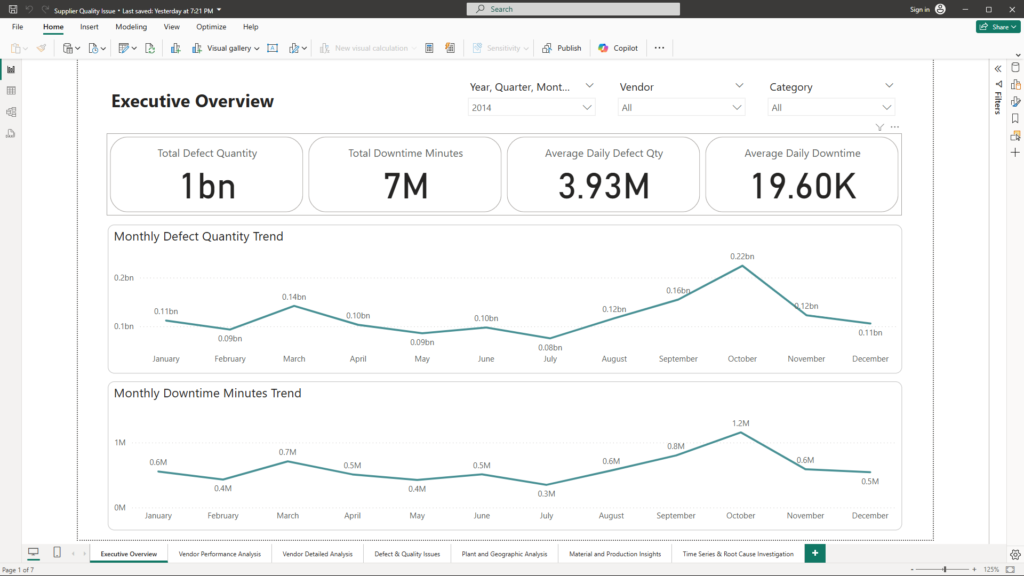
Task: Open settings gear in bottom right corner
Action: pos(1015,553)
